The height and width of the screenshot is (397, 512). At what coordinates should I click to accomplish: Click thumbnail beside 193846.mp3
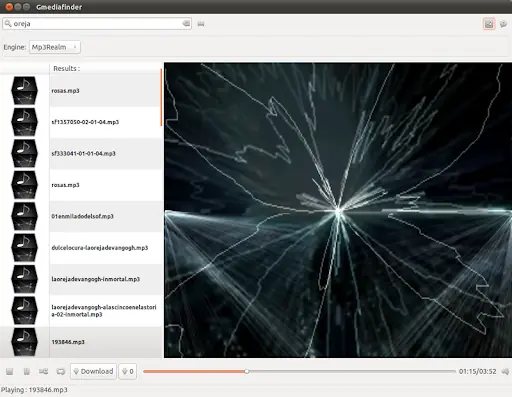coord(24,342)
